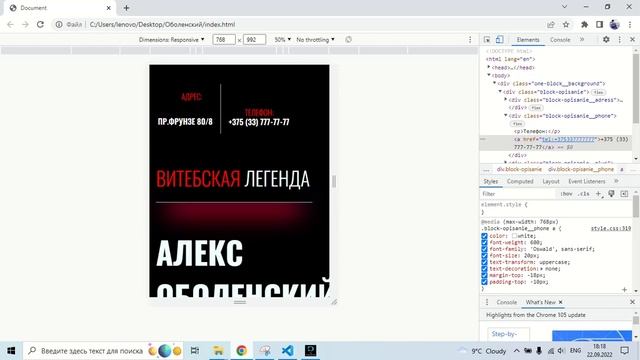
Task: Open device toolbar more options menu
Action: pyautogui.click(x=470, y=40)
